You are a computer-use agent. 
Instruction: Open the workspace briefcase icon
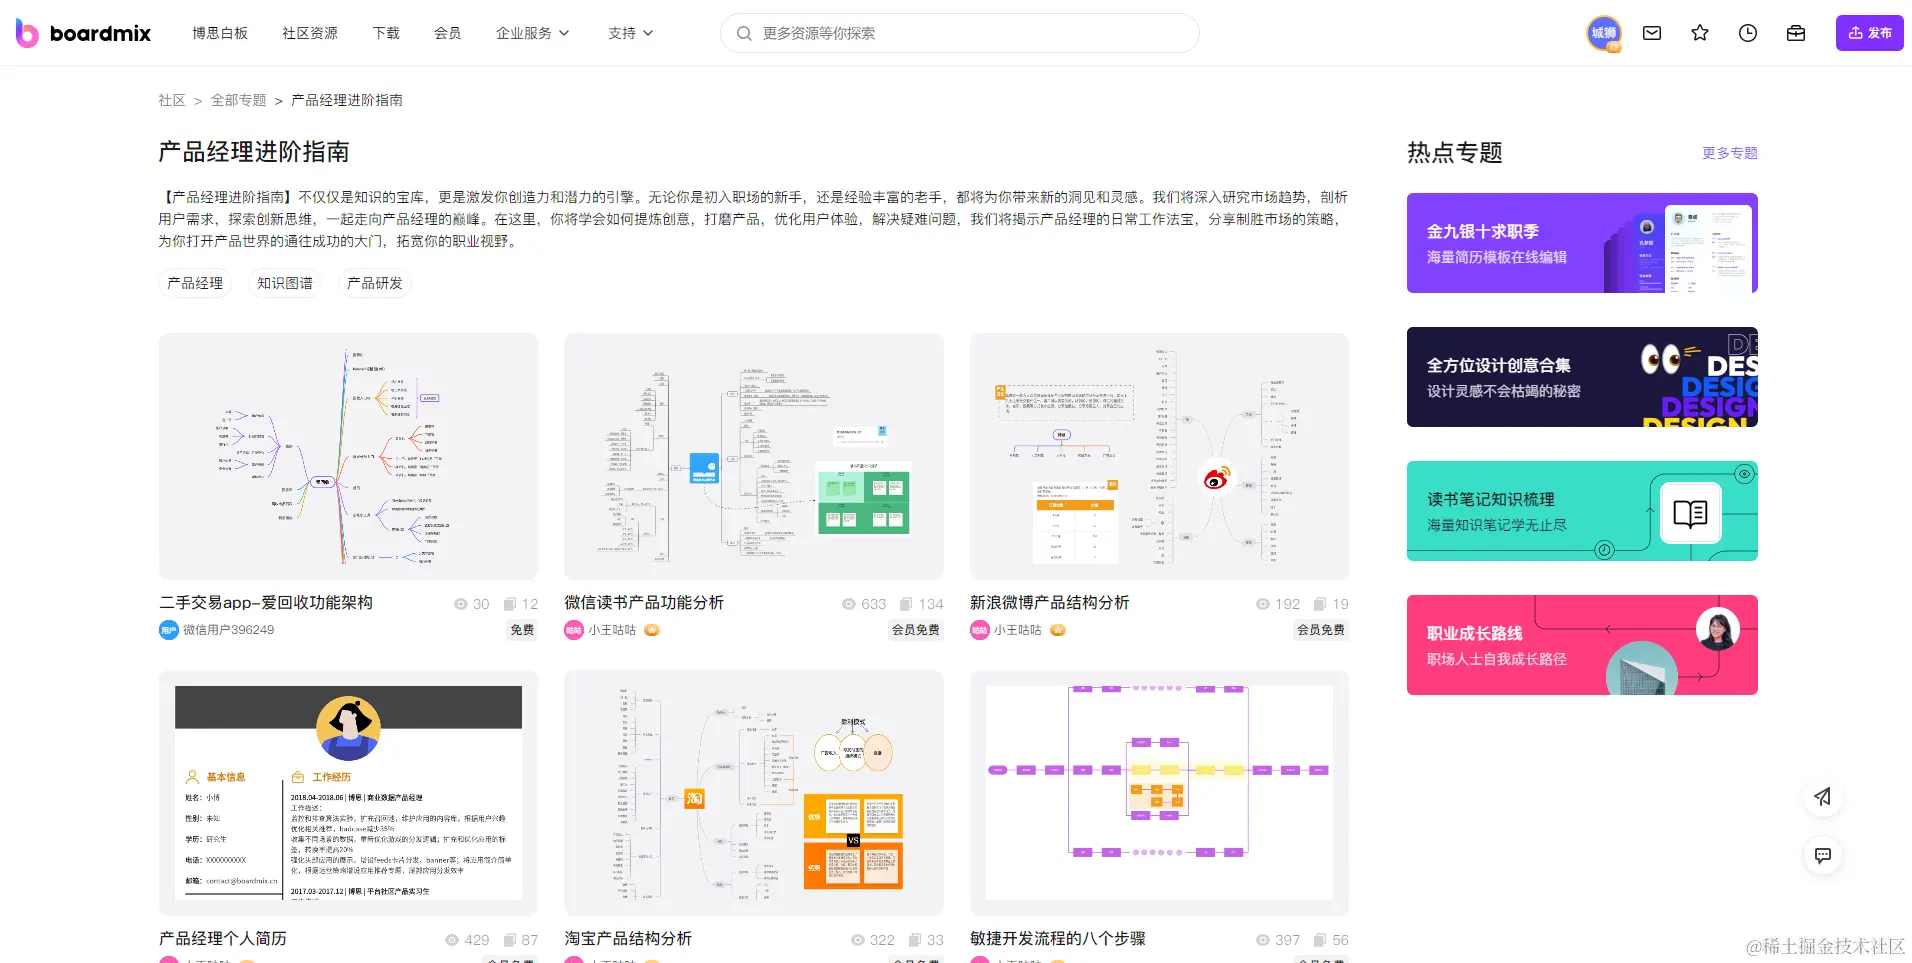coord(1795,33)
